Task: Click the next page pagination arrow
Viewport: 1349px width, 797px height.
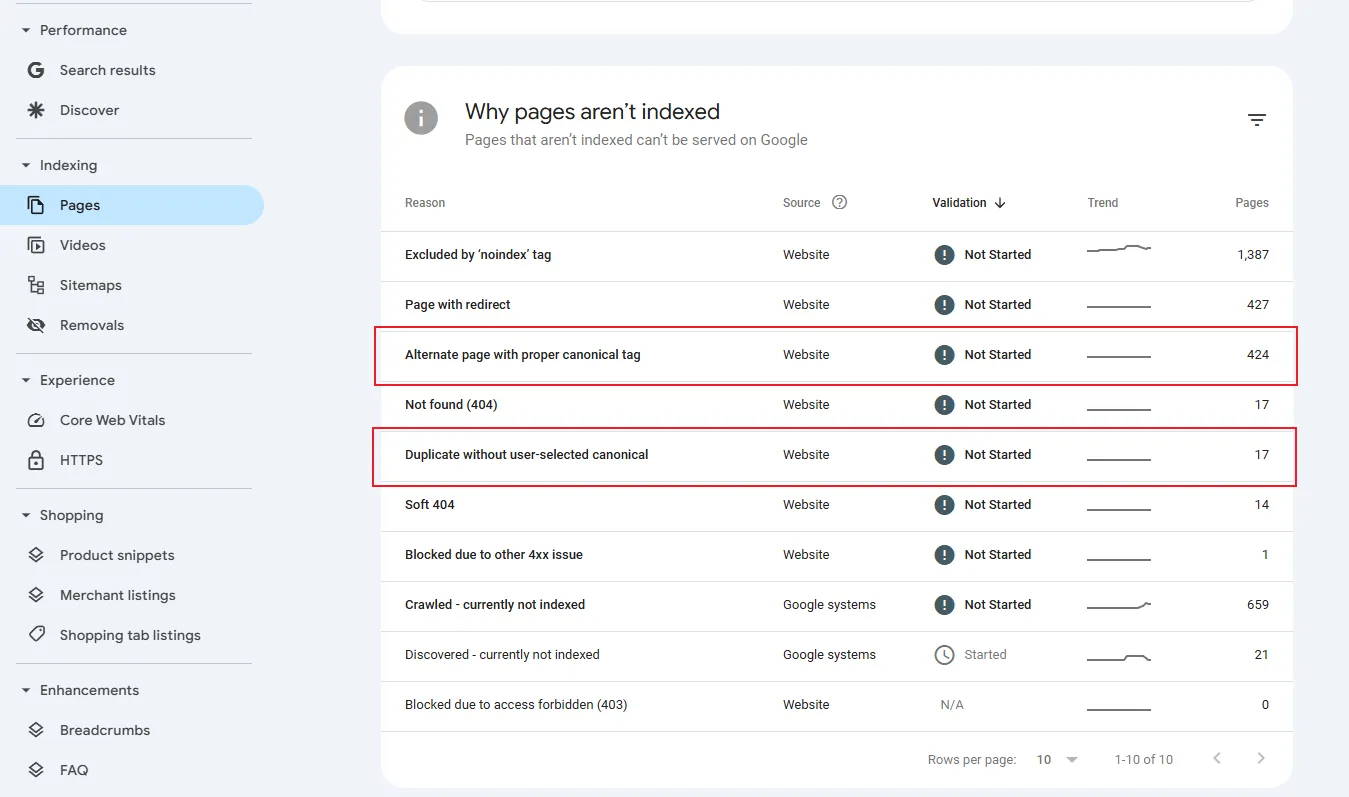Action: pos(1261,759)
